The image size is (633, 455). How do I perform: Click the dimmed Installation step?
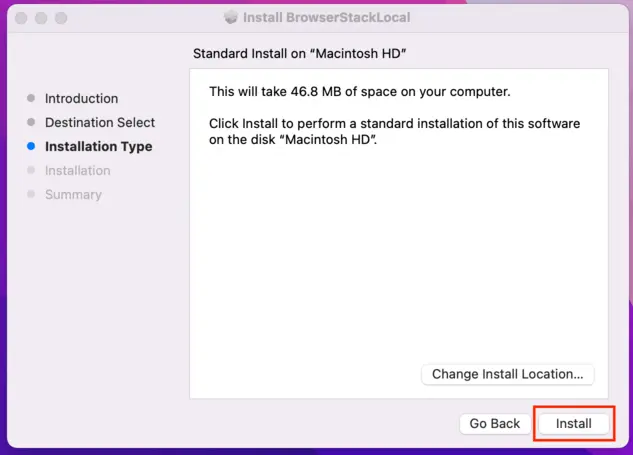click(77, 170)
